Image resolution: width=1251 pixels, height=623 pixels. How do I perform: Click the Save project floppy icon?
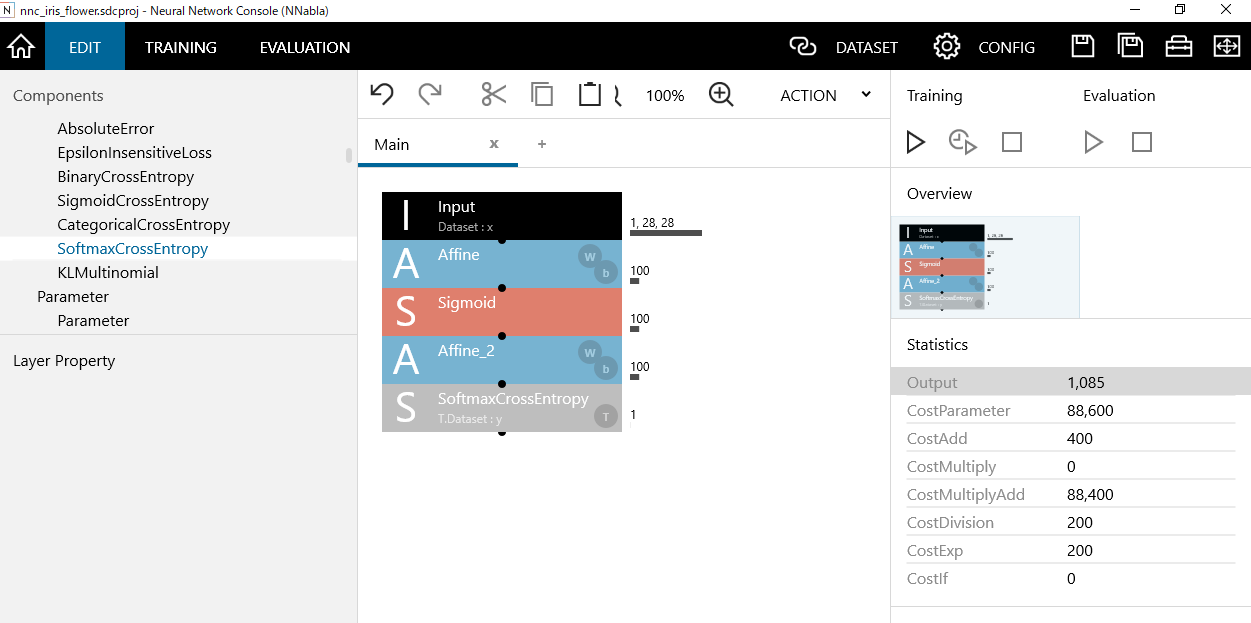(1082, 47)
